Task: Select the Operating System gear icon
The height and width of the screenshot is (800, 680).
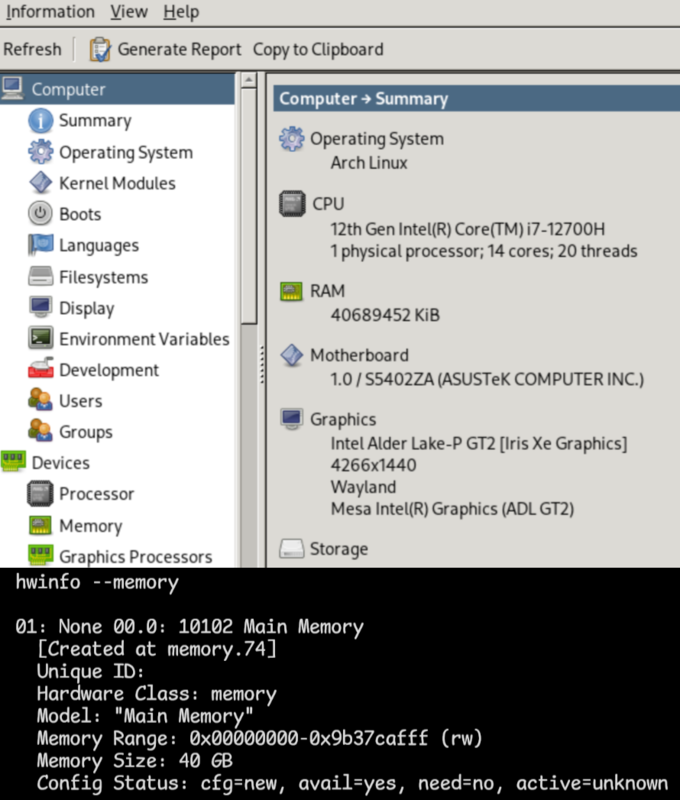Action: [40, 152]
